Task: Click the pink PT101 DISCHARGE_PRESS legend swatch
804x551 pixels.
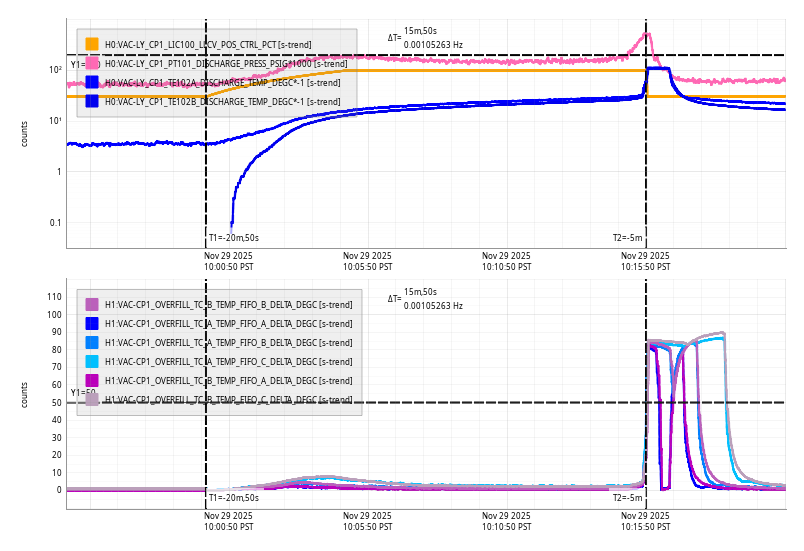Action: click(92, 63)
